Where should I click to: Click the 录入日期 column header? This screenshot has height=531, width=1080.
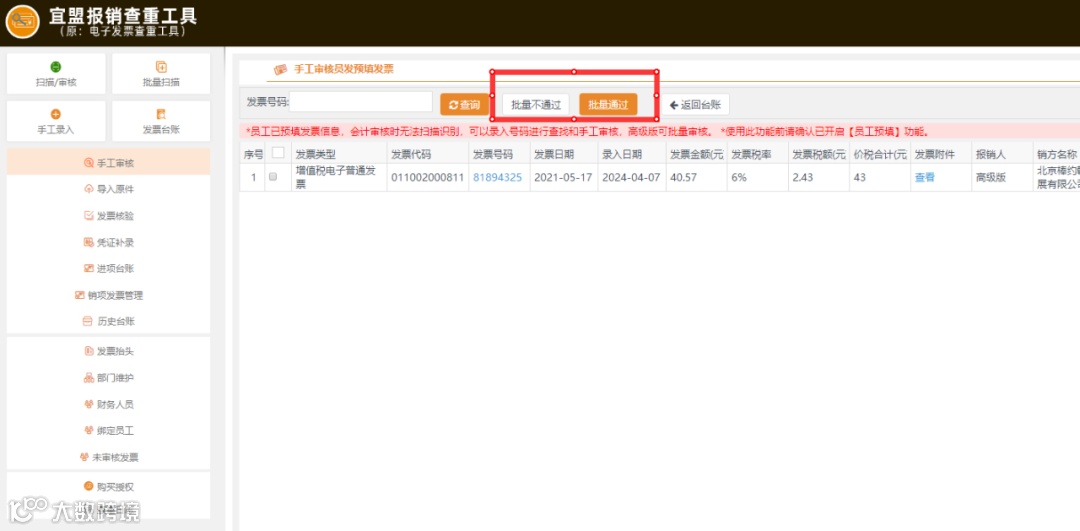[x=622, y=154]
